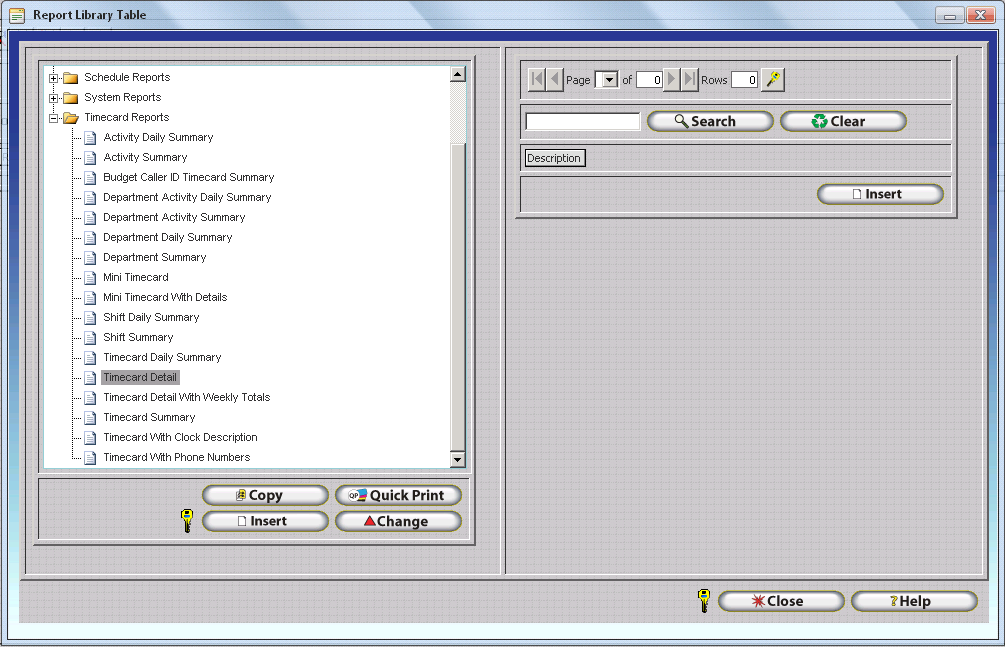The image size is (1005, 647).
Task: Click key icon next to left Insert button
Action: pos(186,521)
